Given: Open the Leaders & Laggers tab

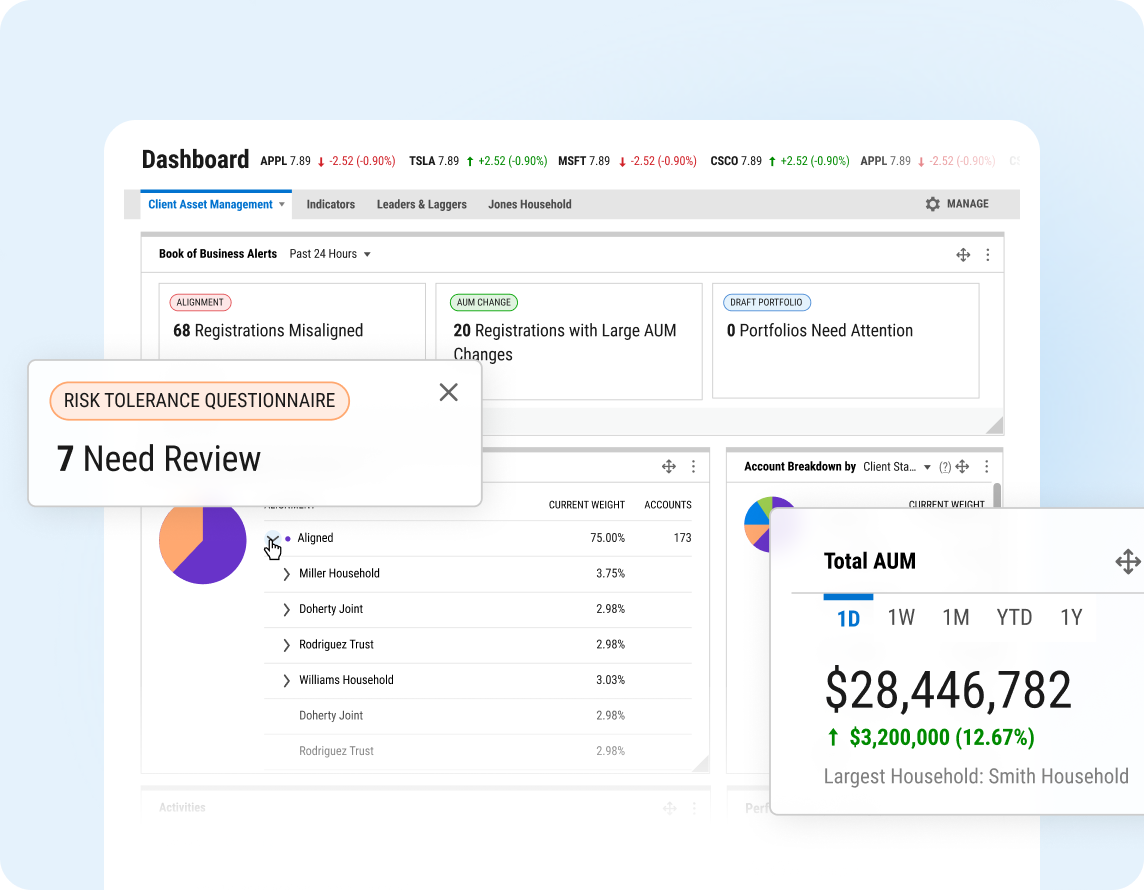Looking at the screenshot, I should pyautogui.click(x=422, y=205).
